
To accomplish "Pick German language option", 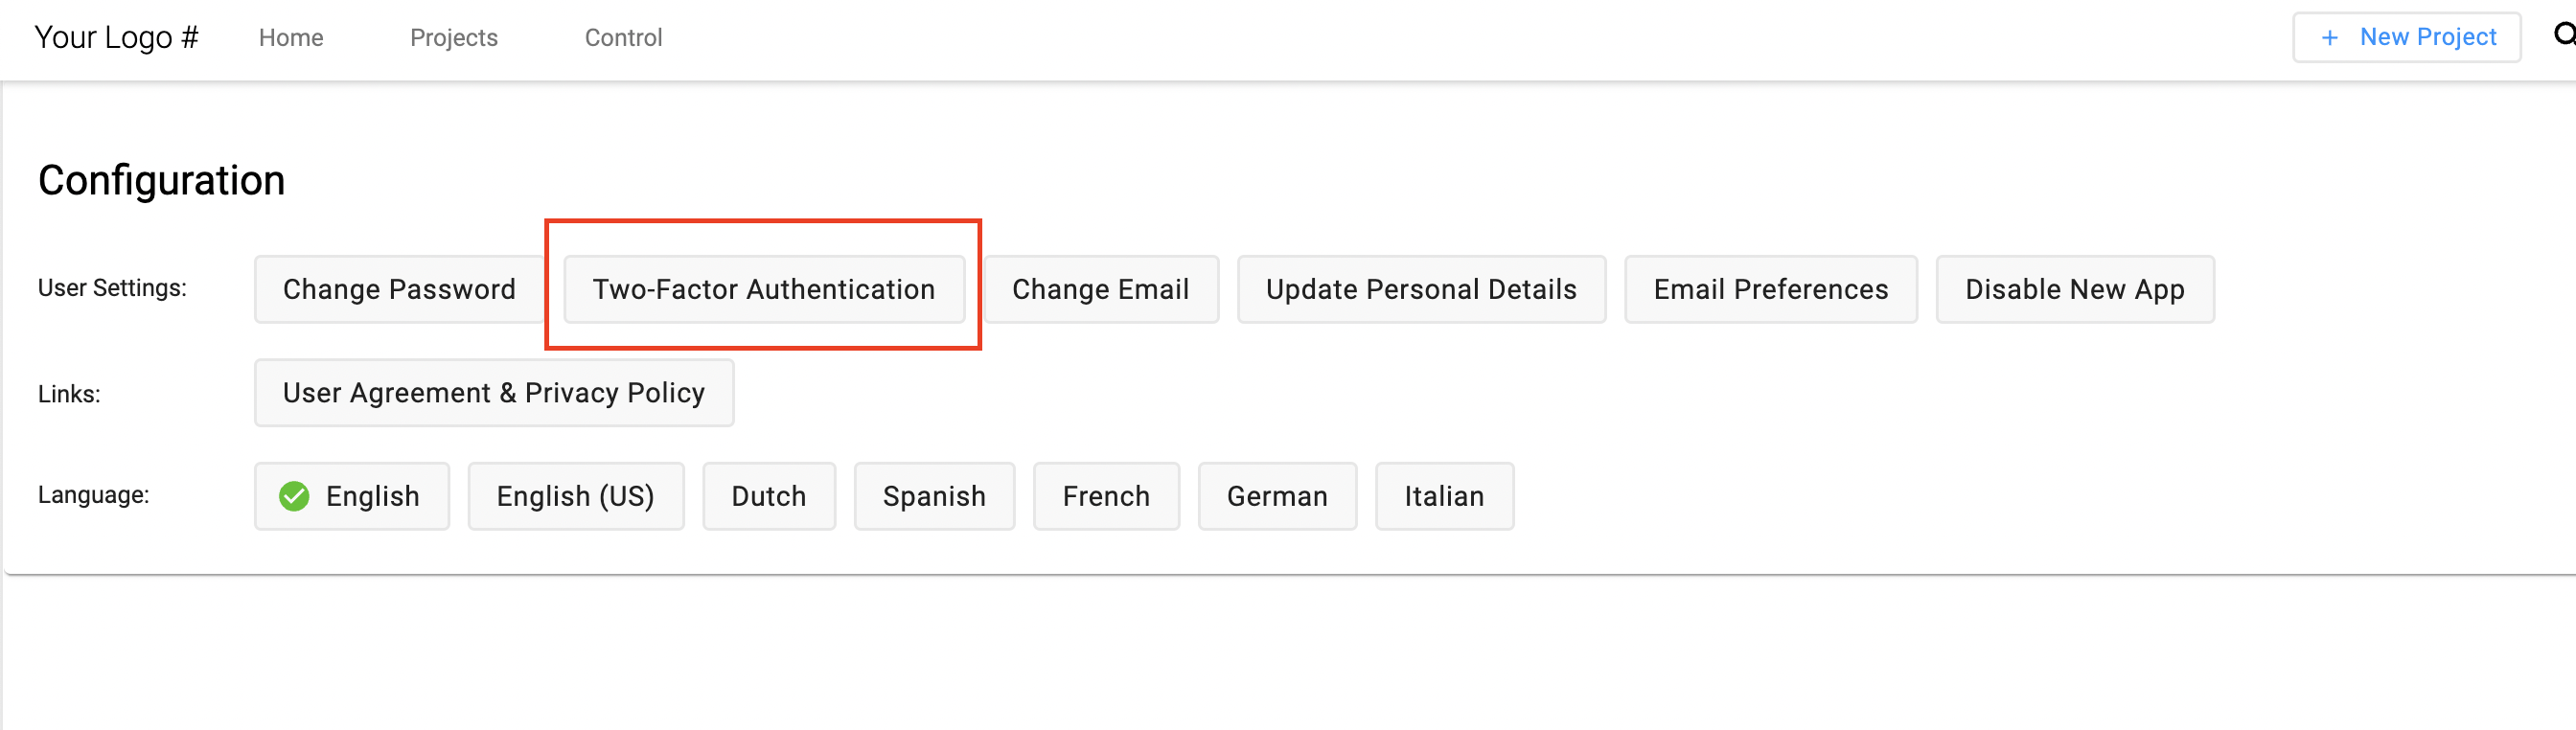I will (1277, 496).
